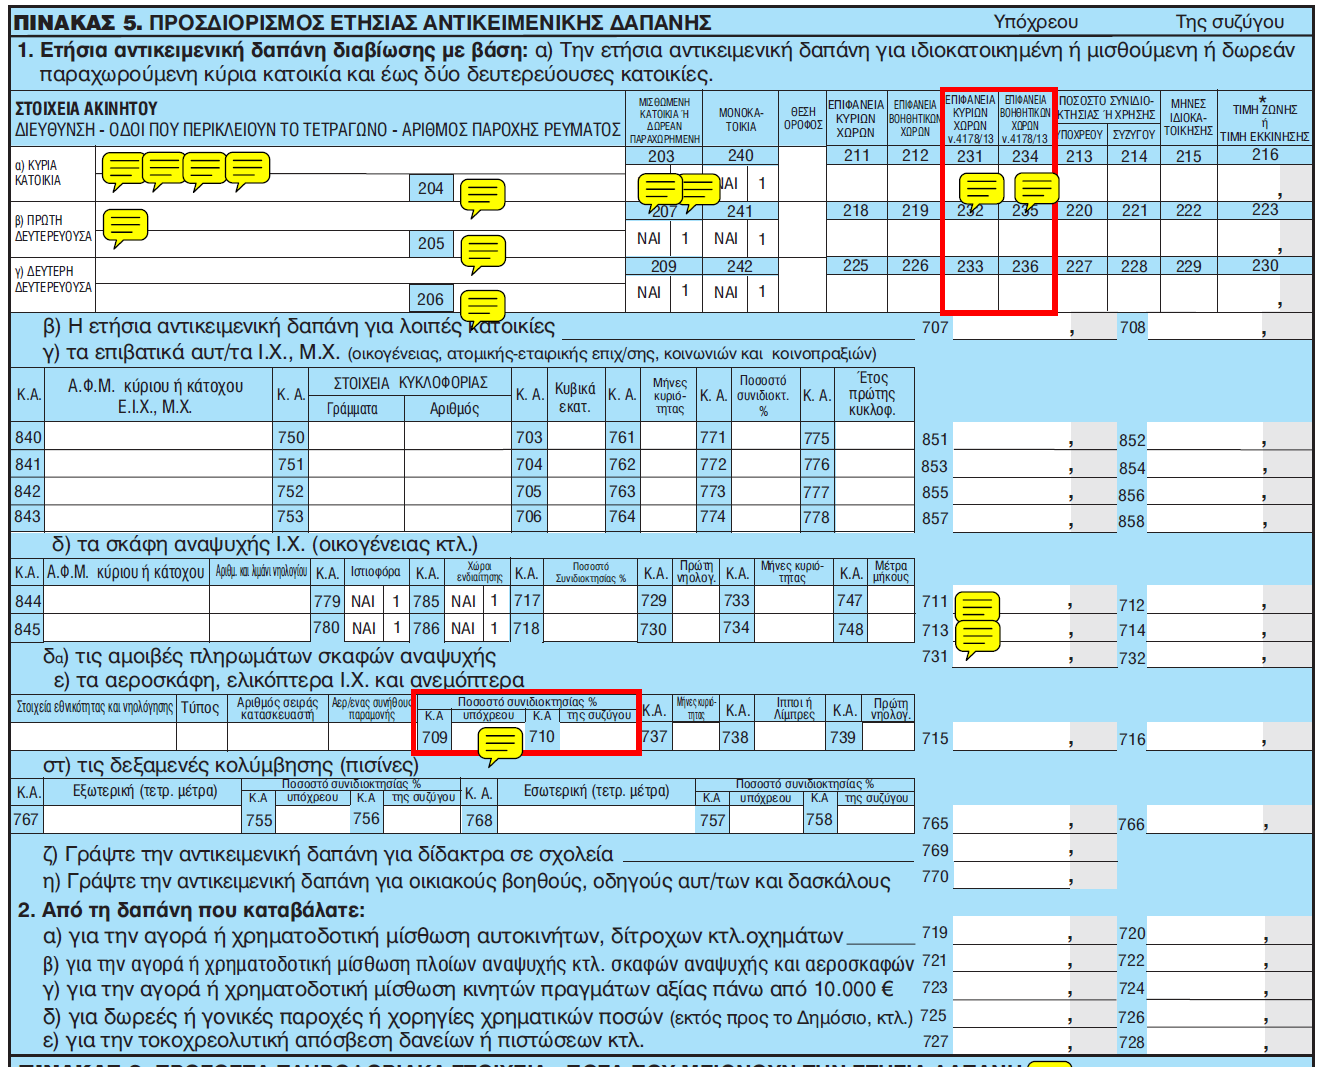Open comment note between codes 709 and 710
The height and width of the screenshot is (1067, 1325).
(x=499, y=745)
